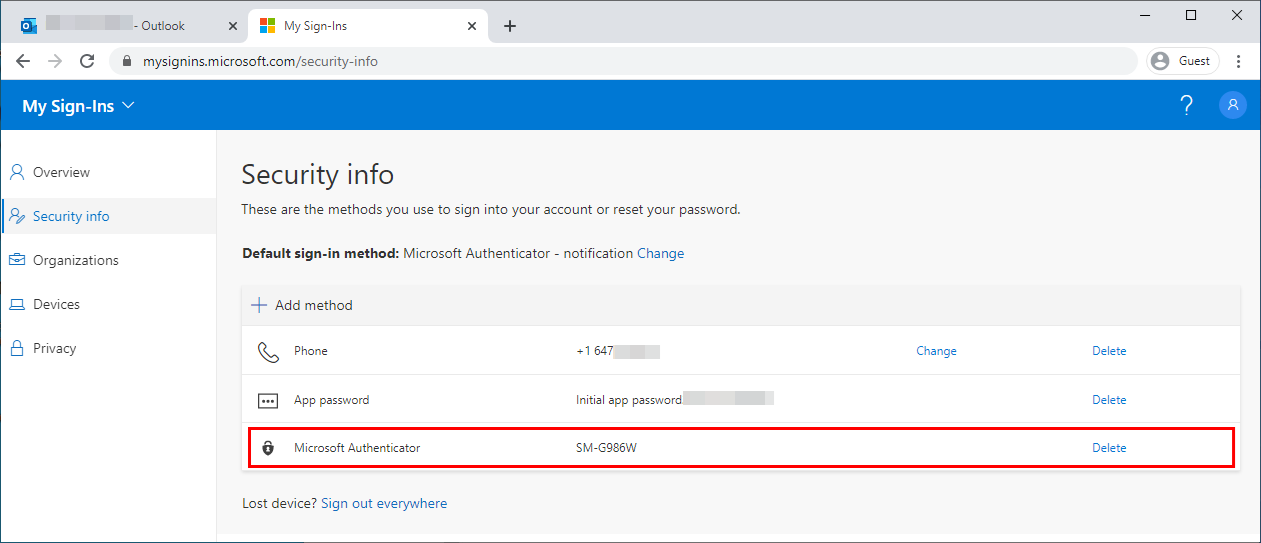The width and height of the screenshot is (1261, 543).
Task: Click the Security info heading
Action: coord(318,175)
